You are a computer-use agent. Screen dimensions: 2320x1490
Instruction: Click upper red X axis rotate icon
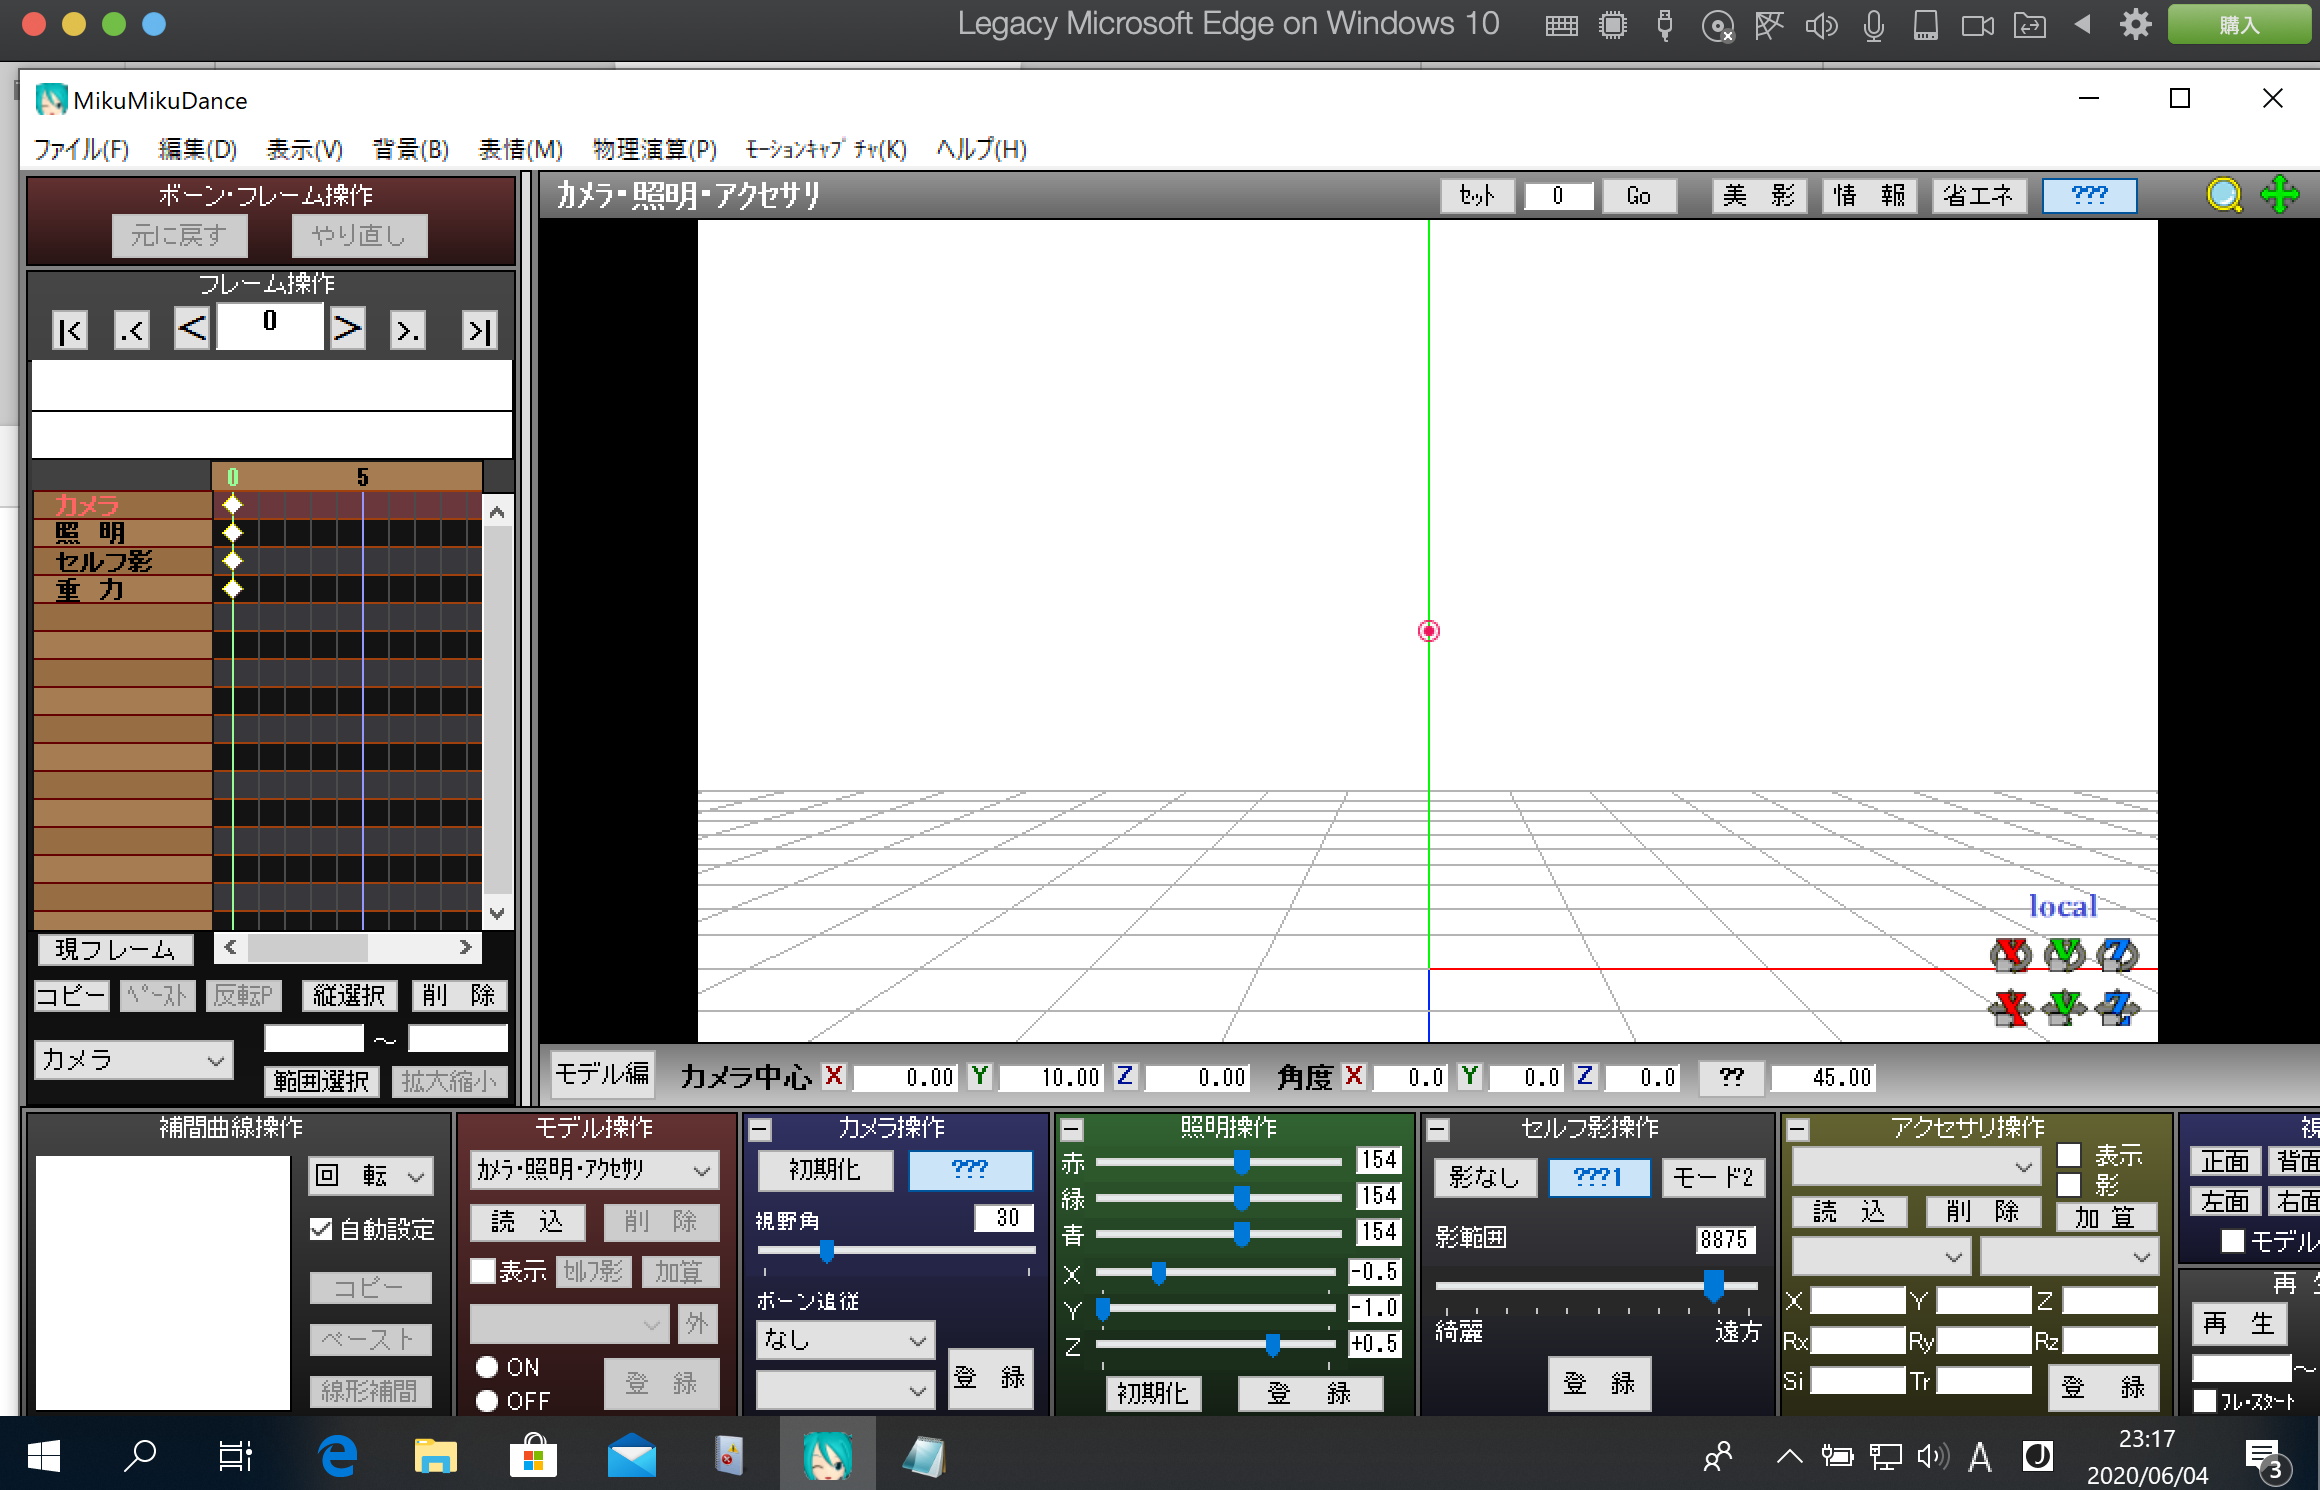point(2011,954)
